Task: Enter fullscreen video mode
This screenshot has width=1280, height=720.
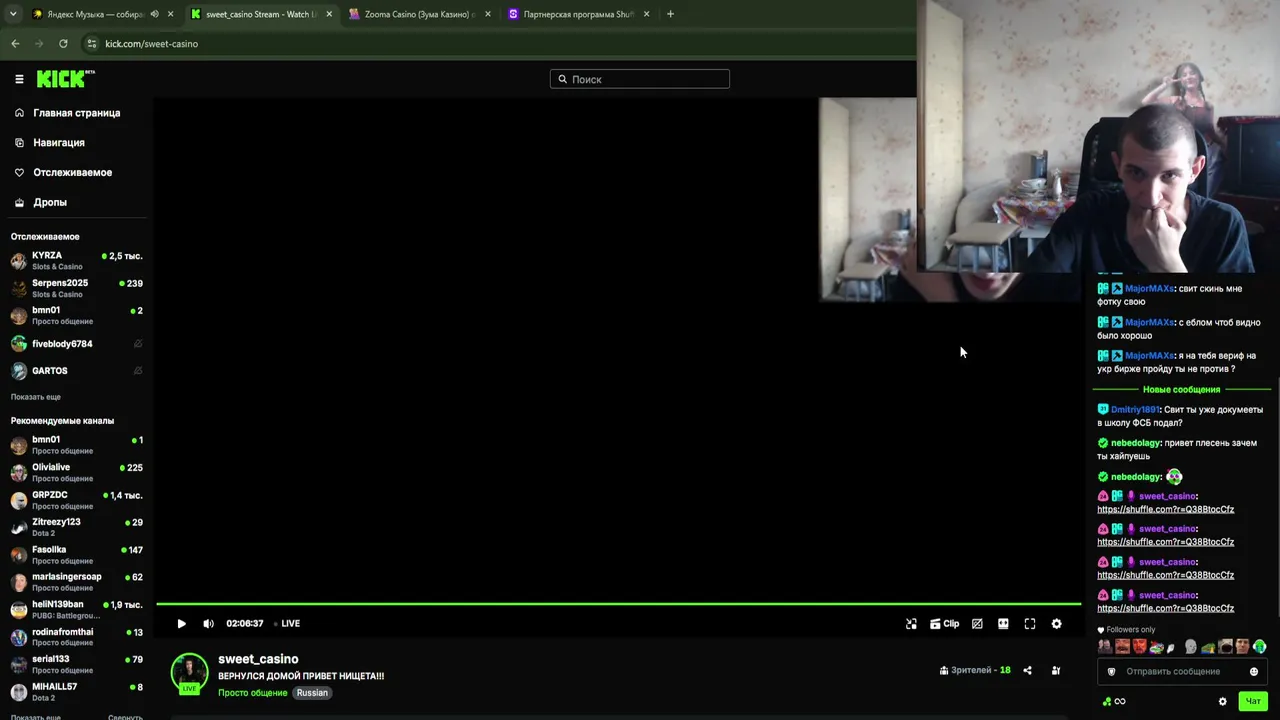Action: tap(1030, 624)
